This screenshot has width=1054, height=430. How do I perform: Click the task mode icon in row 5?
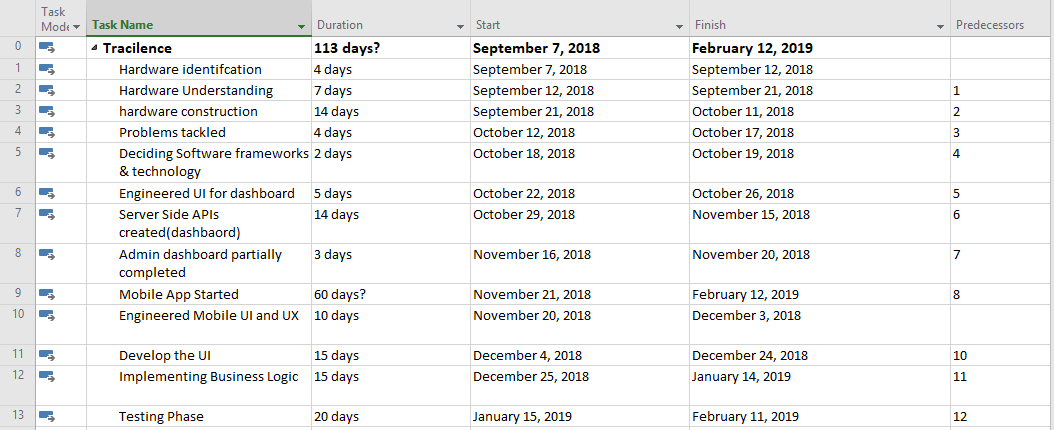point(47,153)
